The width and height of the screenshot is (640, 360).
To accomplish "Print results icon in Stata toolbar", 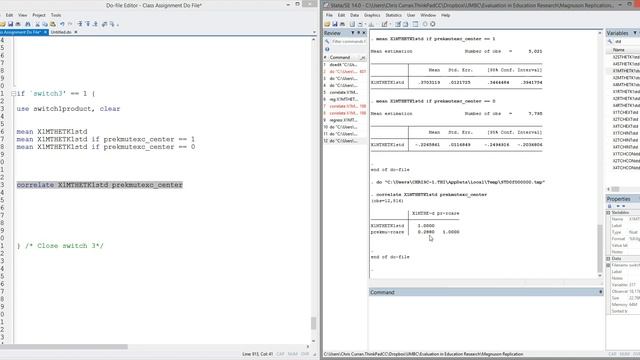I will click(x=342, y=24).
